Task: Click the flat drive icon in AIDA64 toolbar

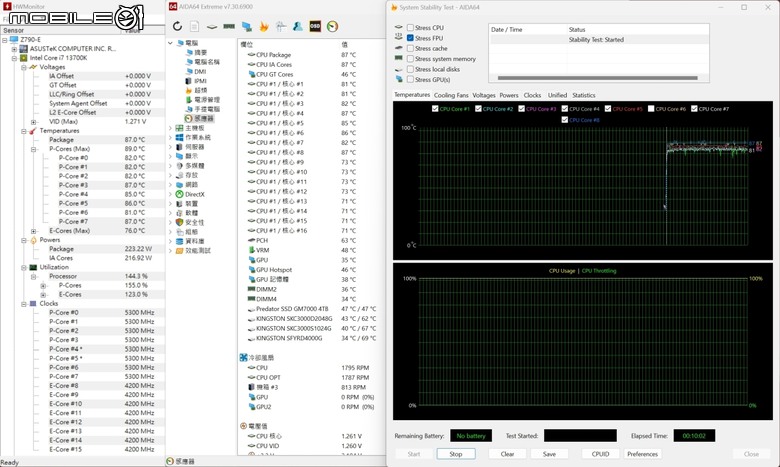Action: (x=212, y=26)
